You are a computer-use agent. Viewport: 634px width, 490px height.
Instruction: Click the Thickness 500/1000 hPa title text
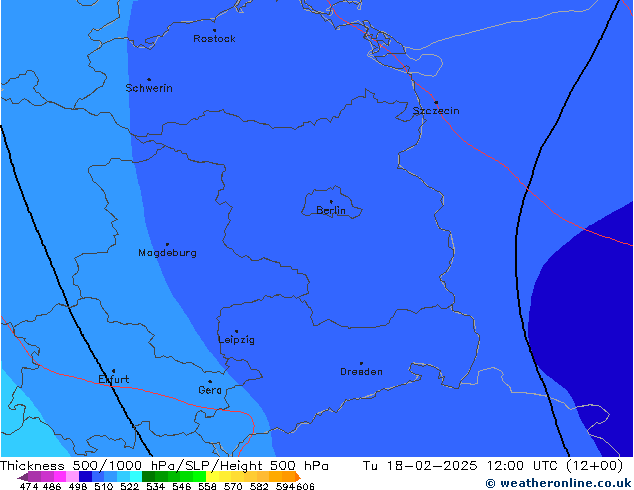[88, 466]
